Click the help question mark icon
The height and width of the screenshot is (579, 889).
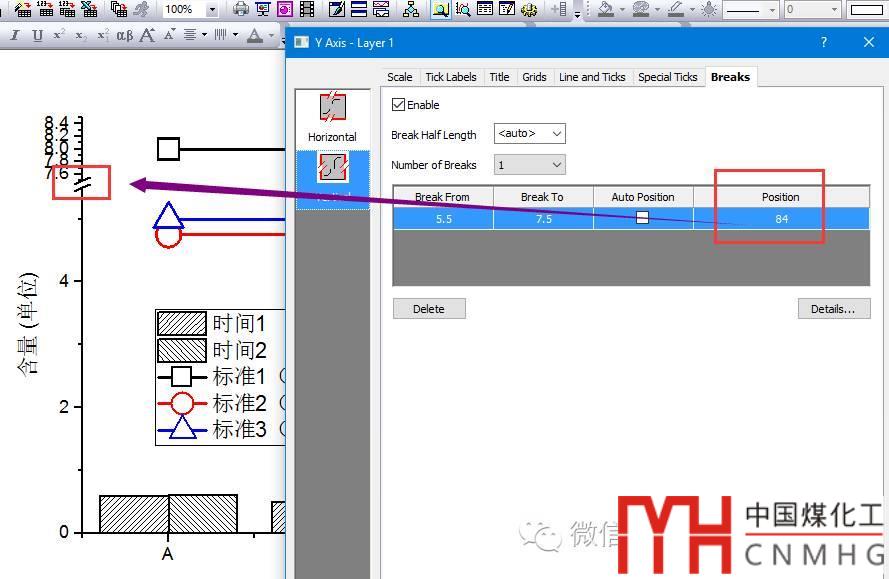coord(824,43)
